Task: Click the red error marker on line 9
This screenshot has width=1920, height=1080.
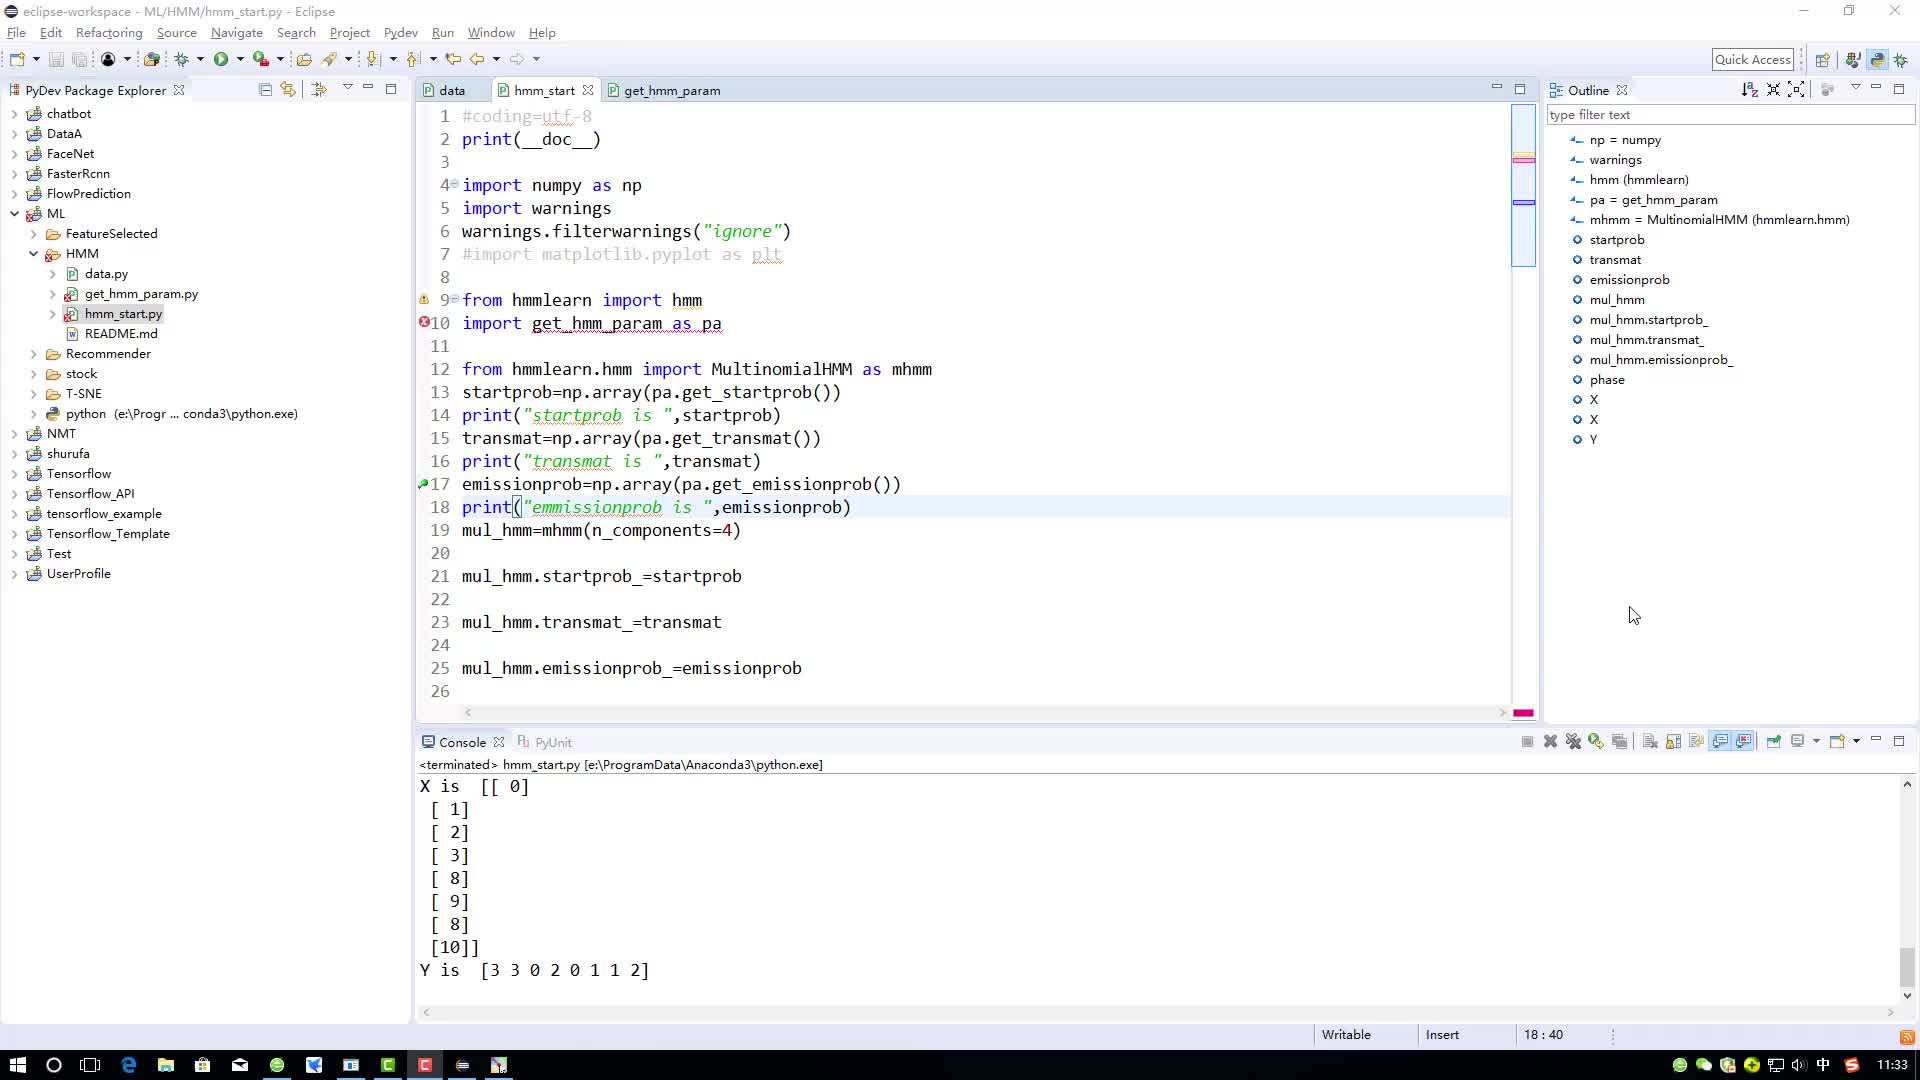Action: pos(425,323)
